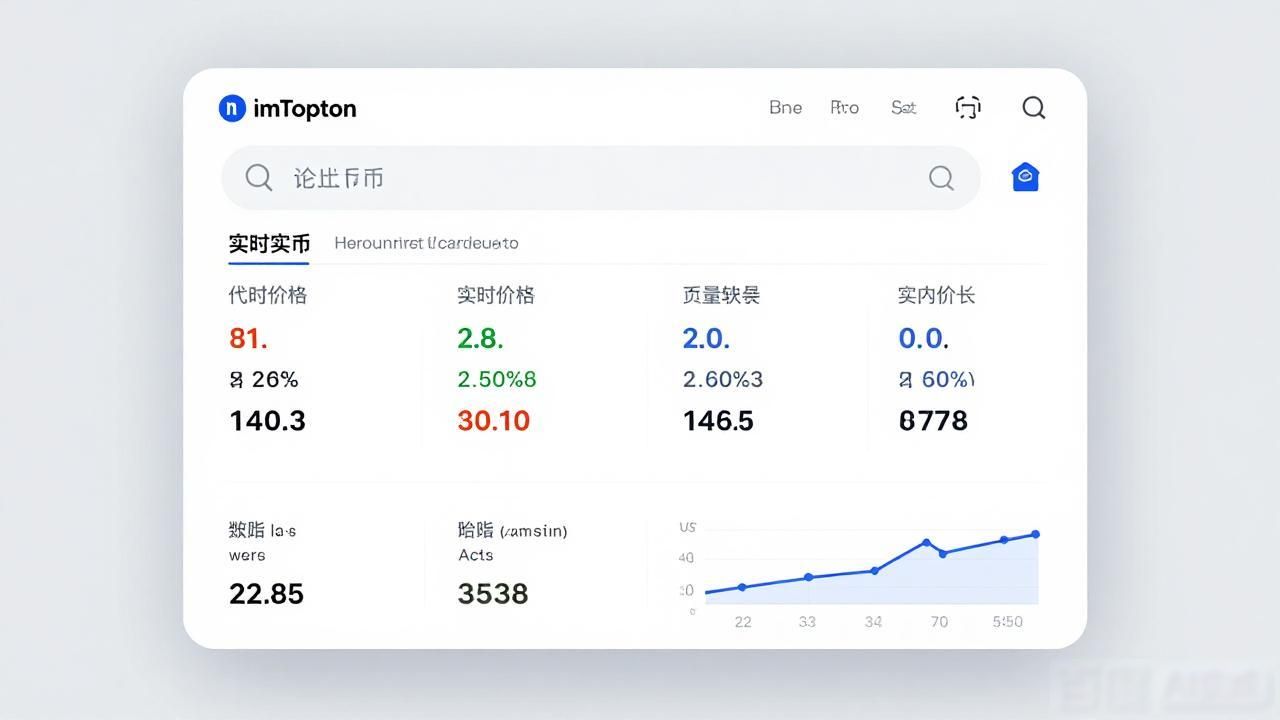Click the green 2.8. price value

[480, 338]
